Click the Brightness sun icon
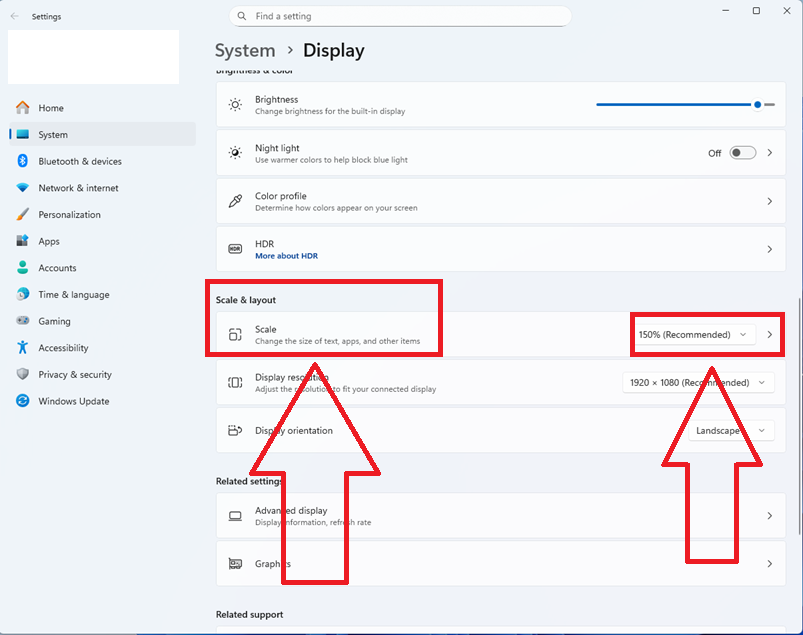803x635 pixels. (x=235, y=105)
